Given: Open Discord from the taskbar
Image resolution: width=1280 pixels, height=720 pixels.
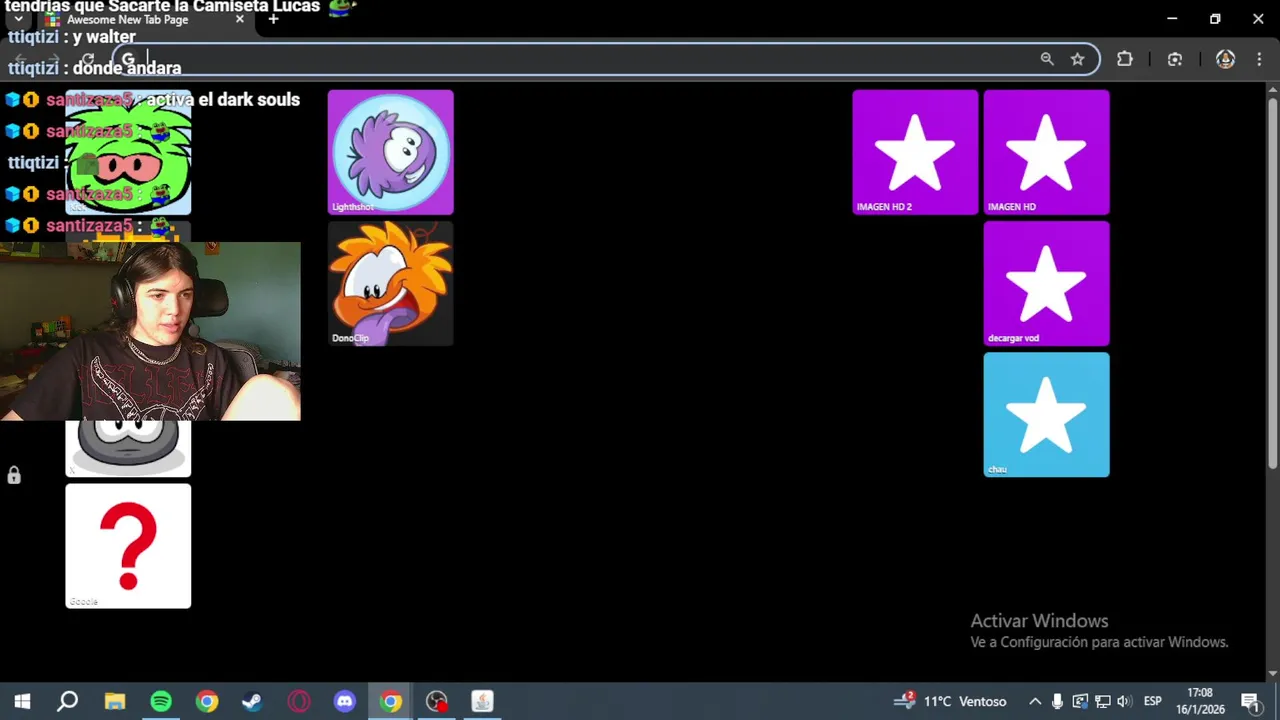Looking at the screenshot, I should click(x=345, y=701).
